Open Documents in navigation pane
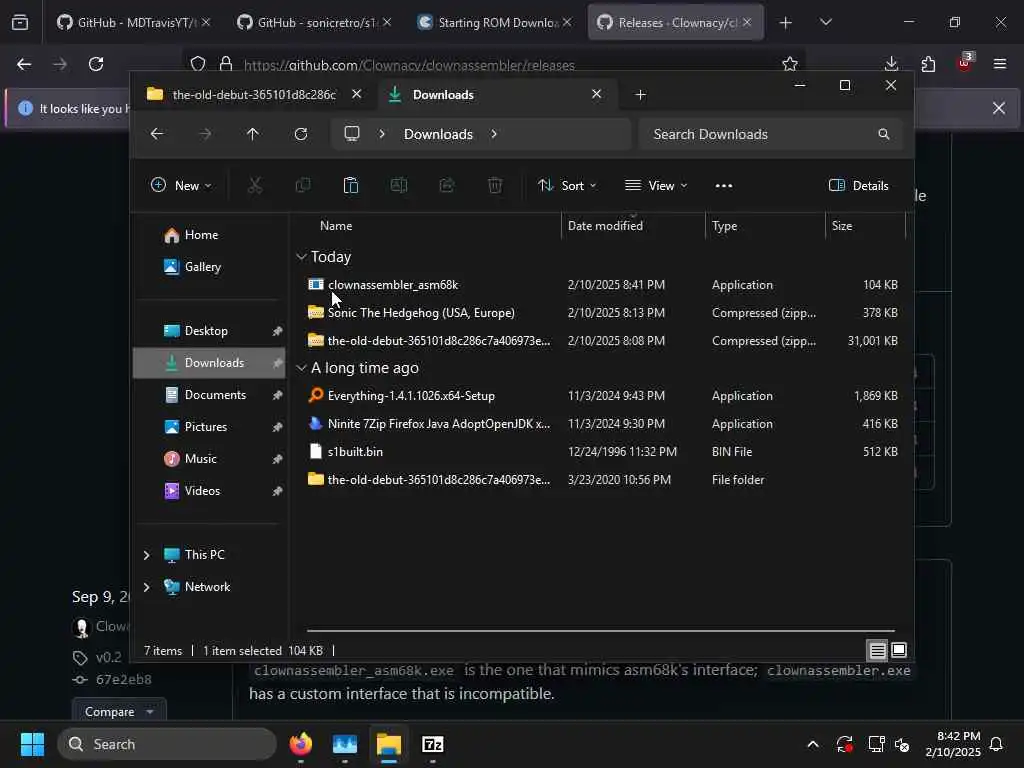This screenshot has width=1024, height=768. (x=210, y=395)
